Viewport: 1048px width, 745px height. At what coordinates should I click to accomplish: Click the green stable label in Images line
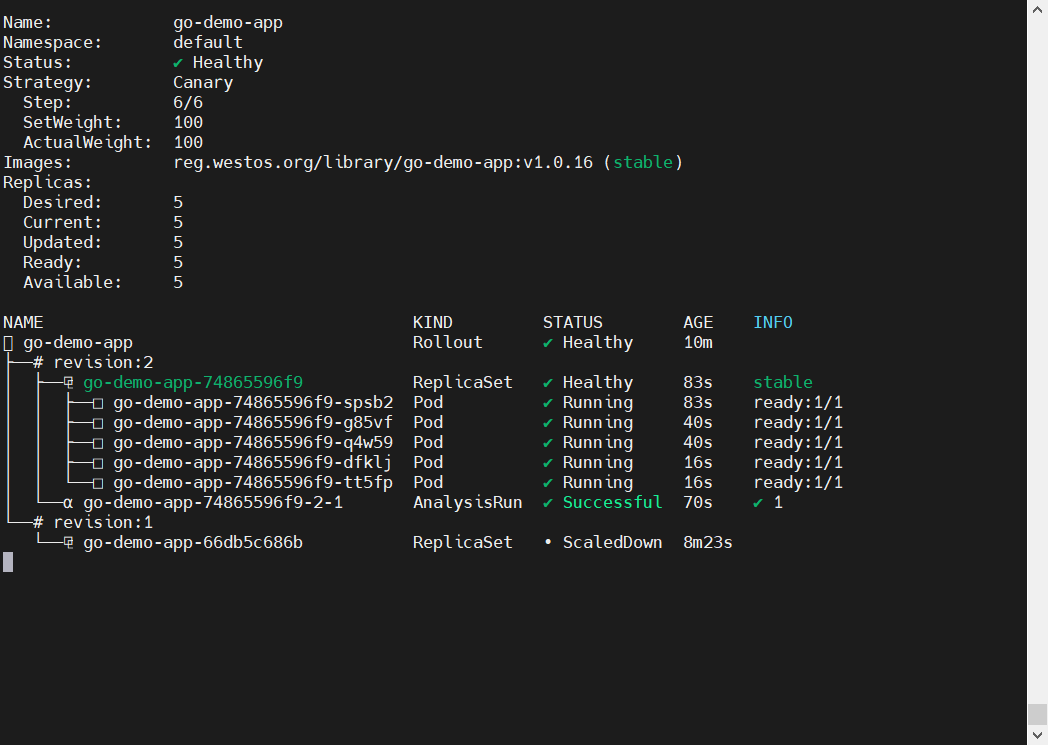pyautogui.click(x=642, y=163)
